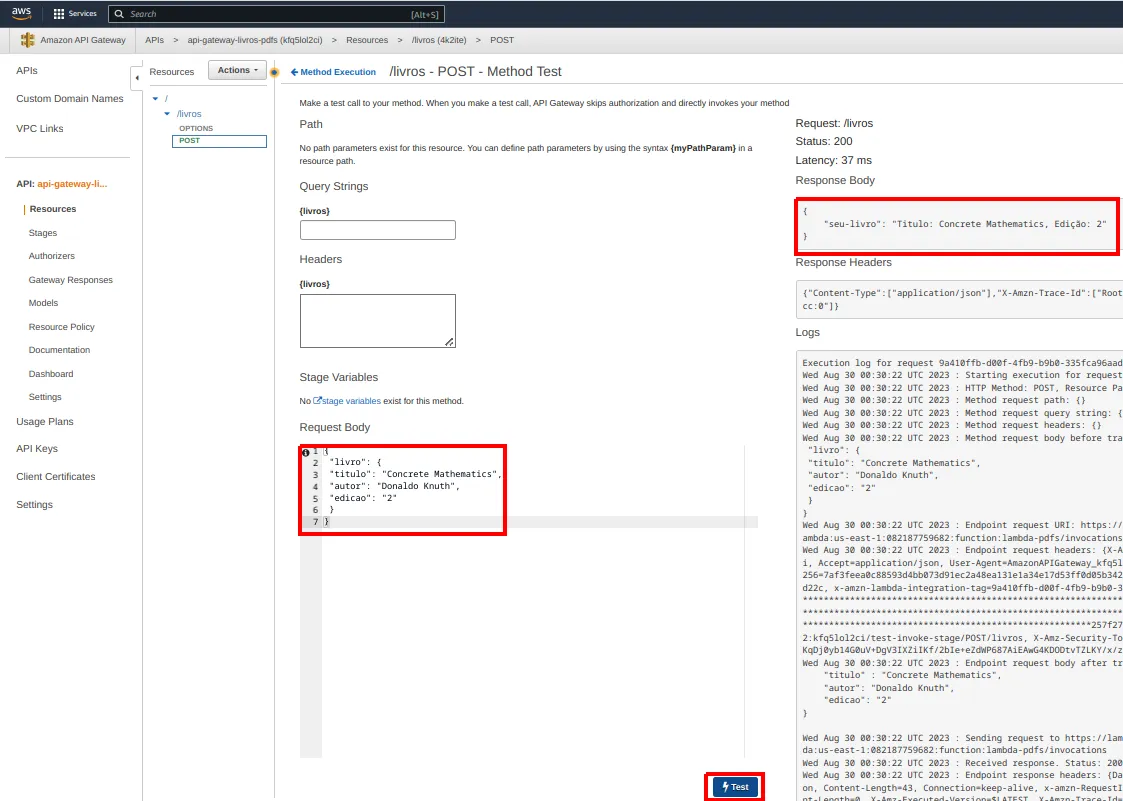Open bottom Settings in sidebar

[x=34, y=504]
